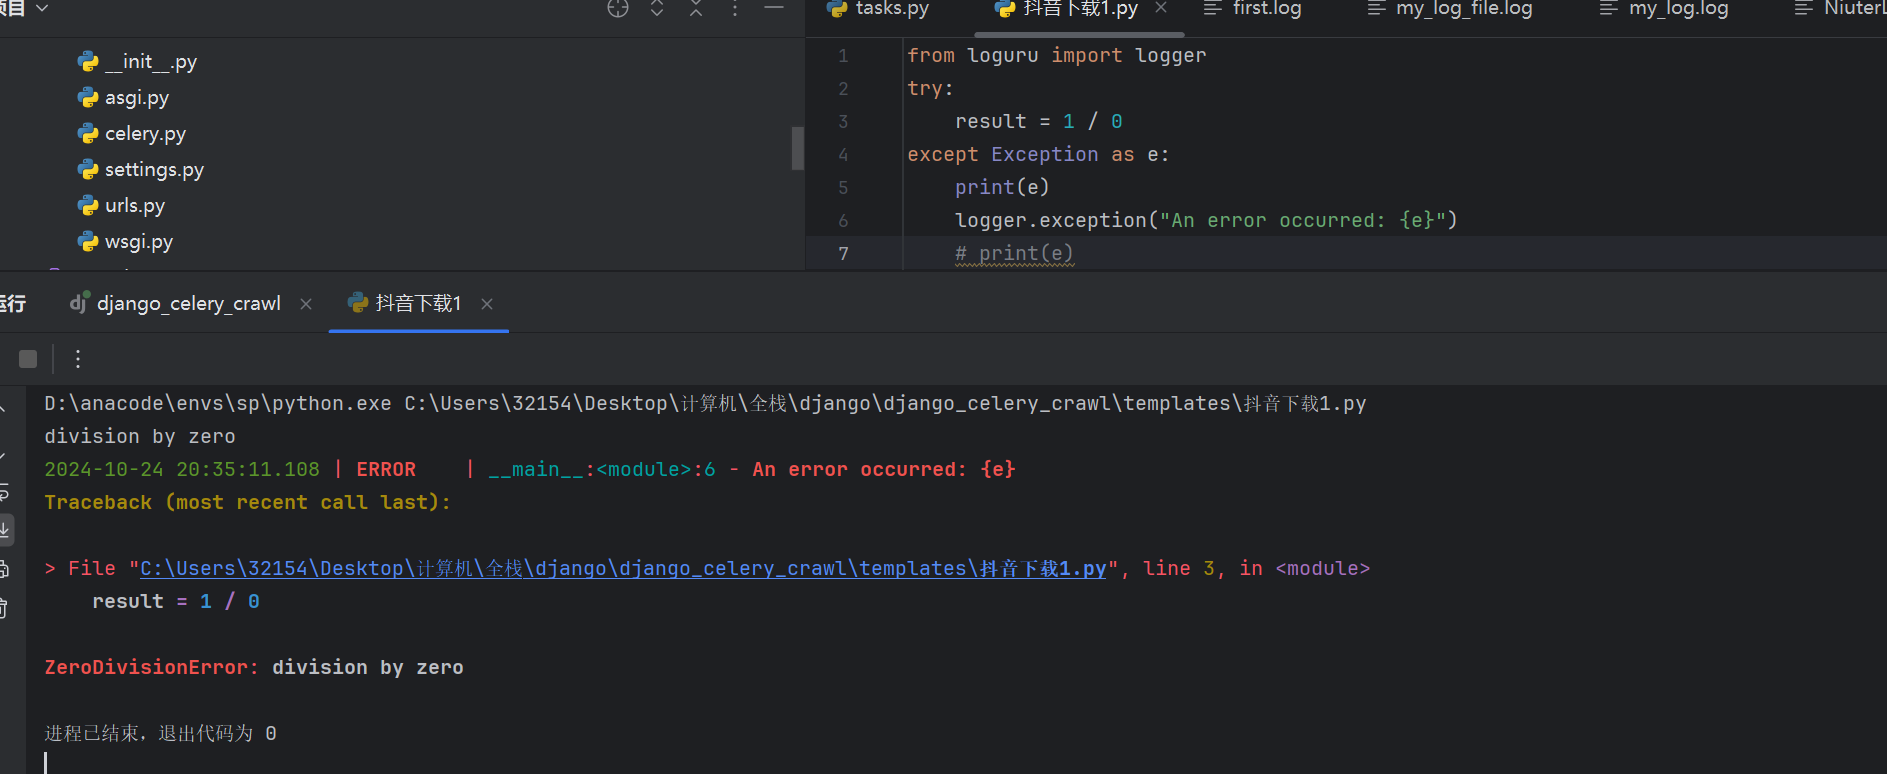Click 'except Exception as e:' line
1887x774 pixels.
(1038, 155)
